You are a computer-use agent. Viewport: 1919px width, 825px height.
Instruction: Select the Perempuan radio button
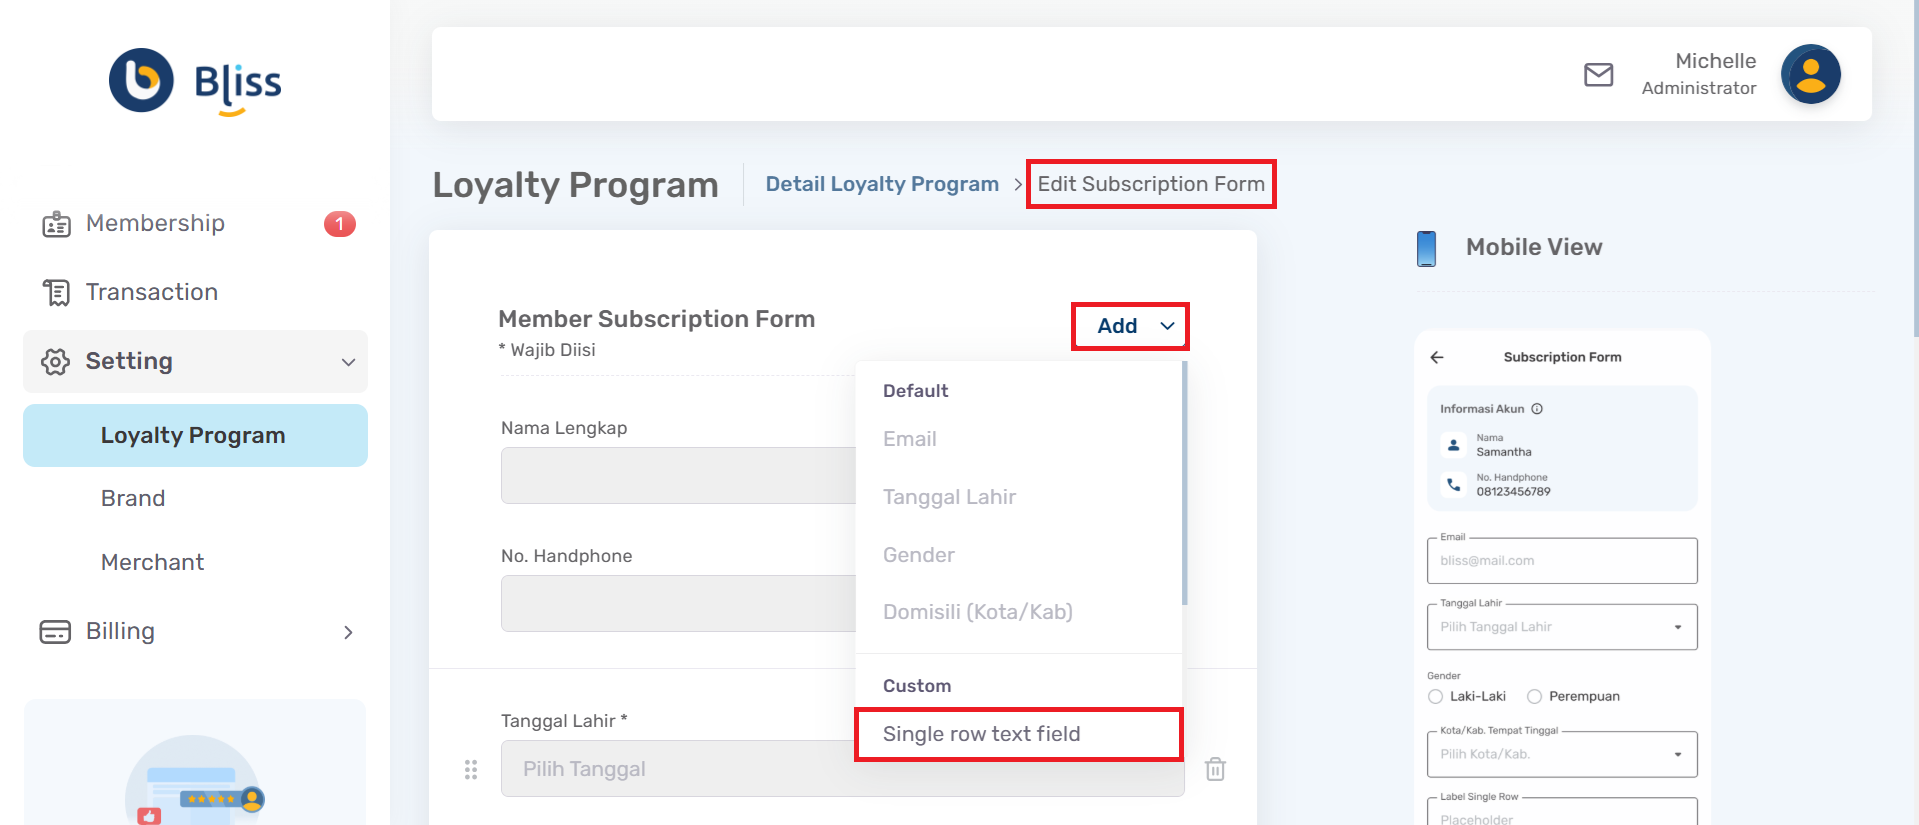(x=1534, y=697)
